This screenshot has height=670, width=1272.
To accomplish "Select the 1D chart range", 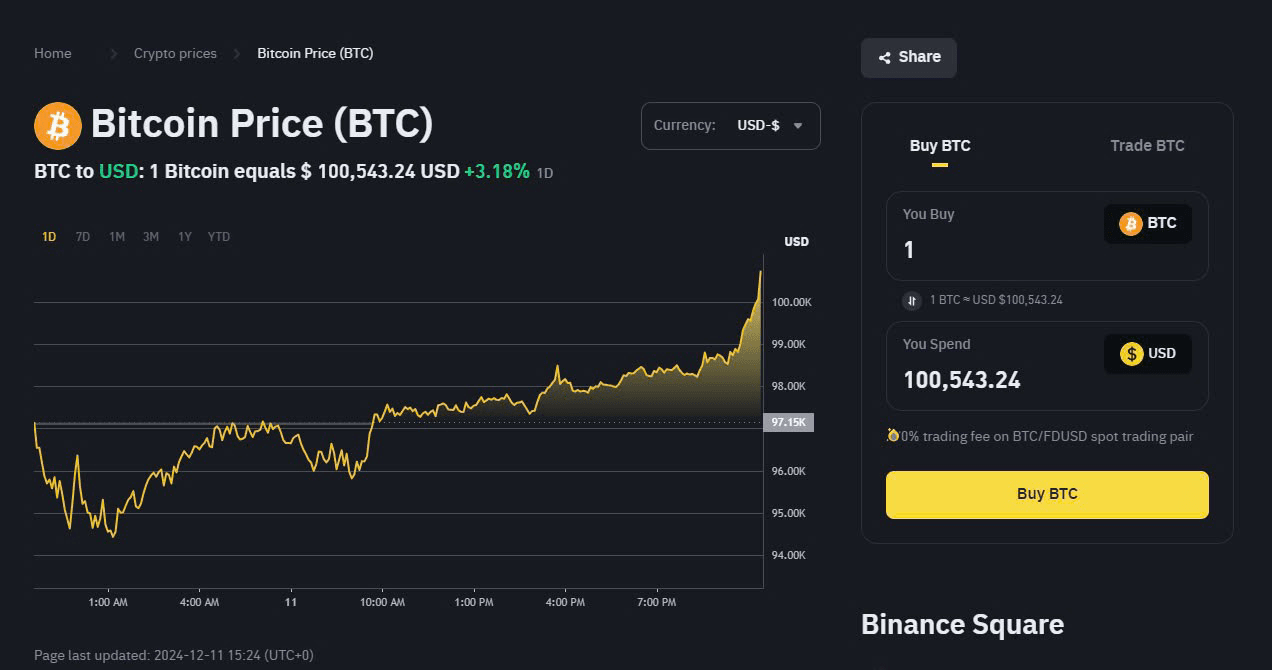I will click(49, 237).
